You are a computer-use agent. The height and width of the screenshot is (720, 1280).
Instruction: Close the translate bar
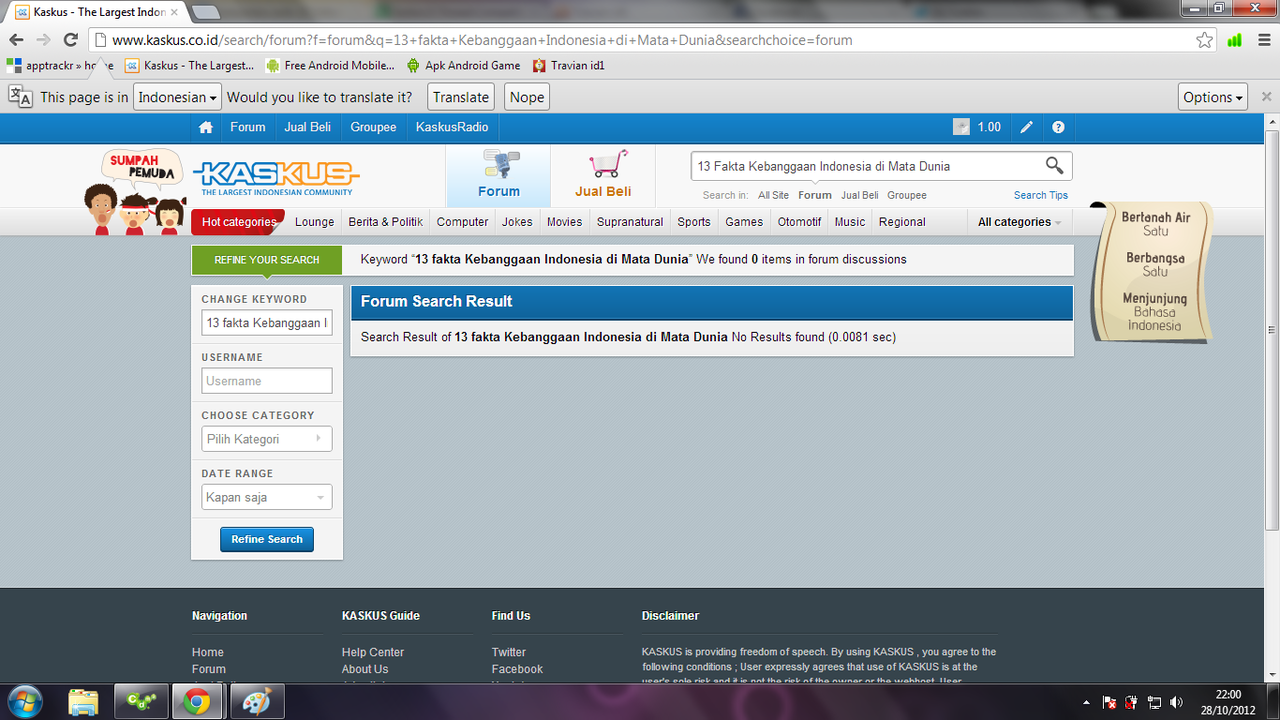tap(1266, 97)
